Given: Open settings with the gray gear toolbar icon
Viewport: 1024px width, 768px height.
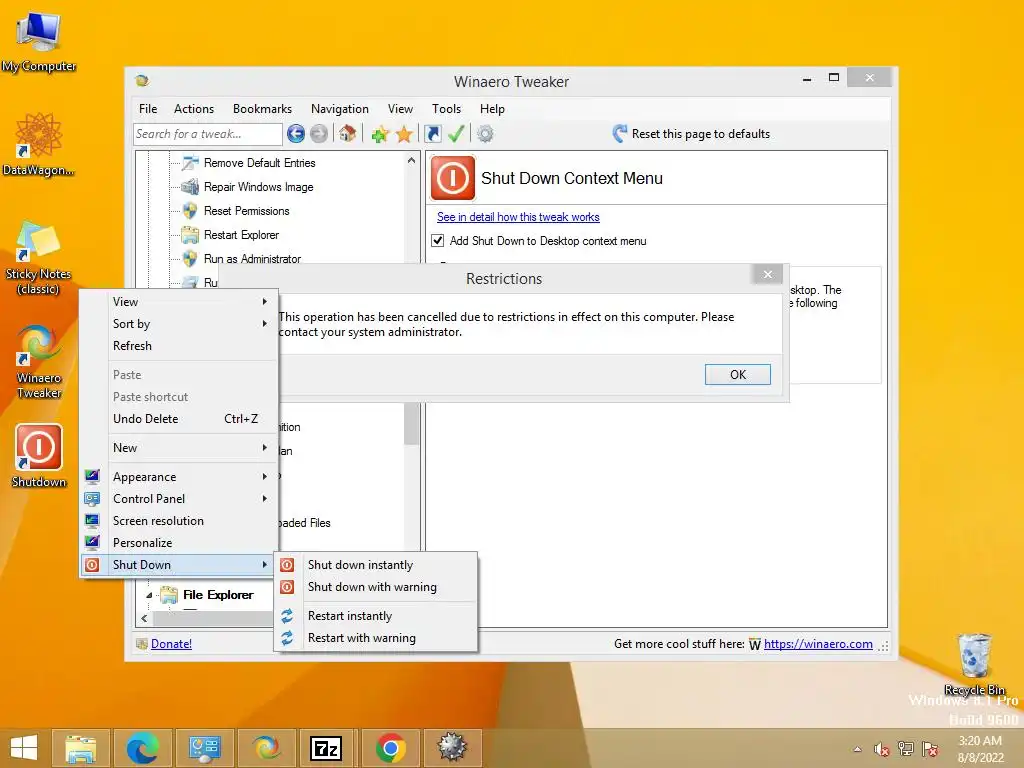Looking at the screenshot, I should click(x=485, y=134).
